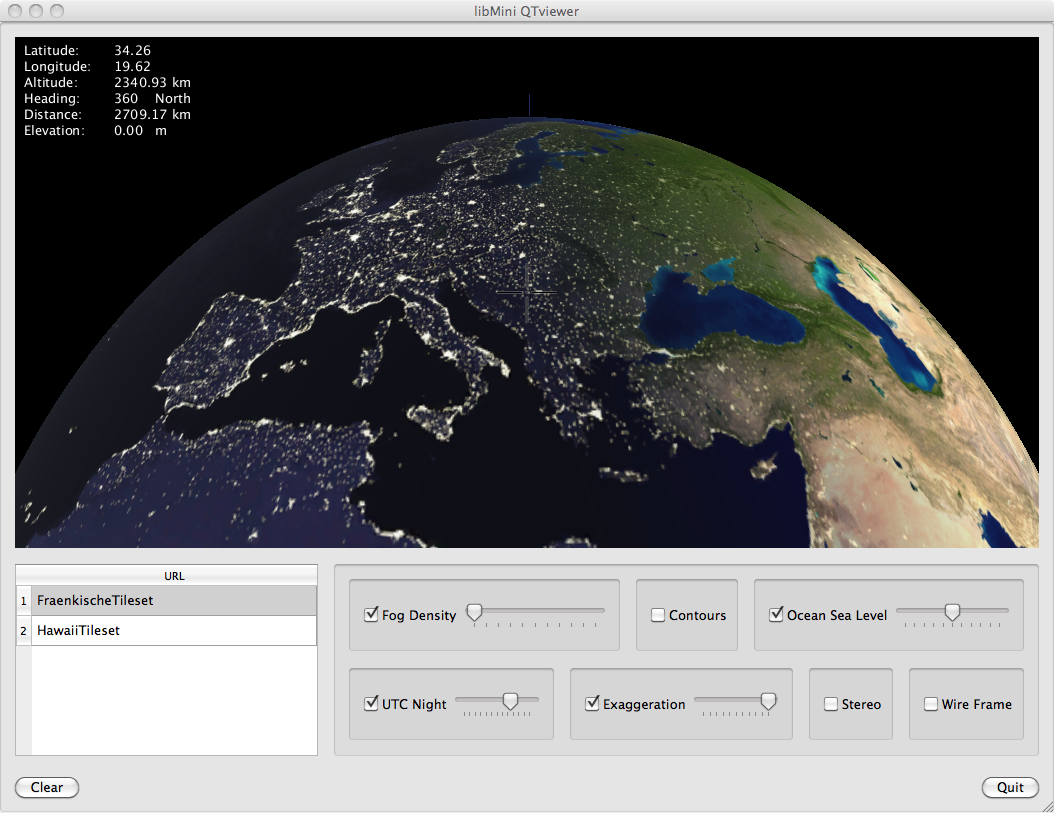Click the crosshair at the globe center
This screenshot has height=813, width=1054.
click(527, 292)
